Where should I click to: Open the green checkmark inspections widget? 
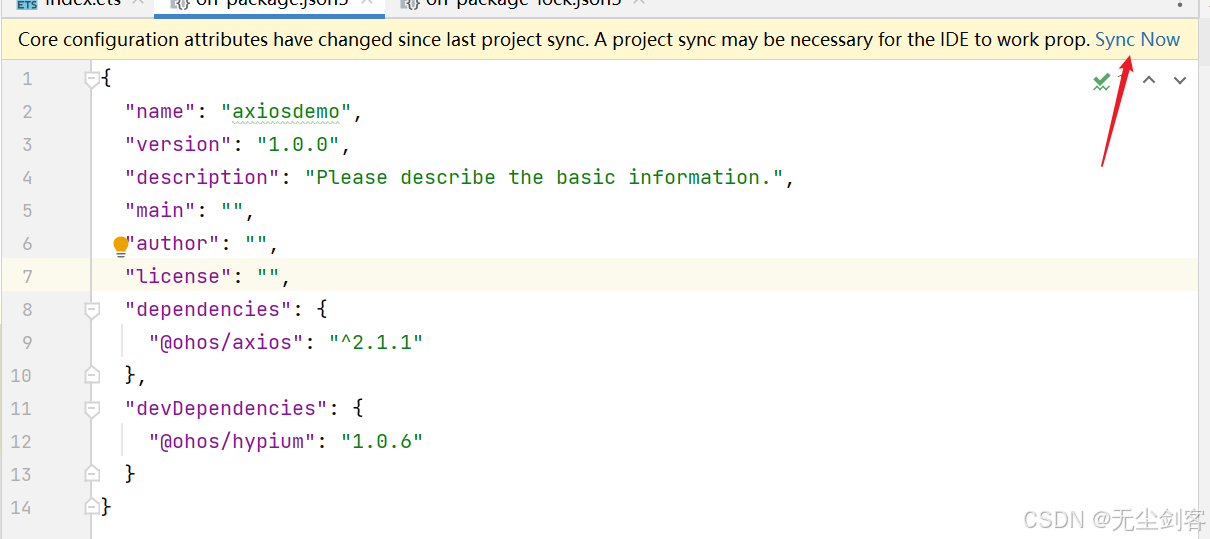pyautogui.click(x=1102, y=81)
